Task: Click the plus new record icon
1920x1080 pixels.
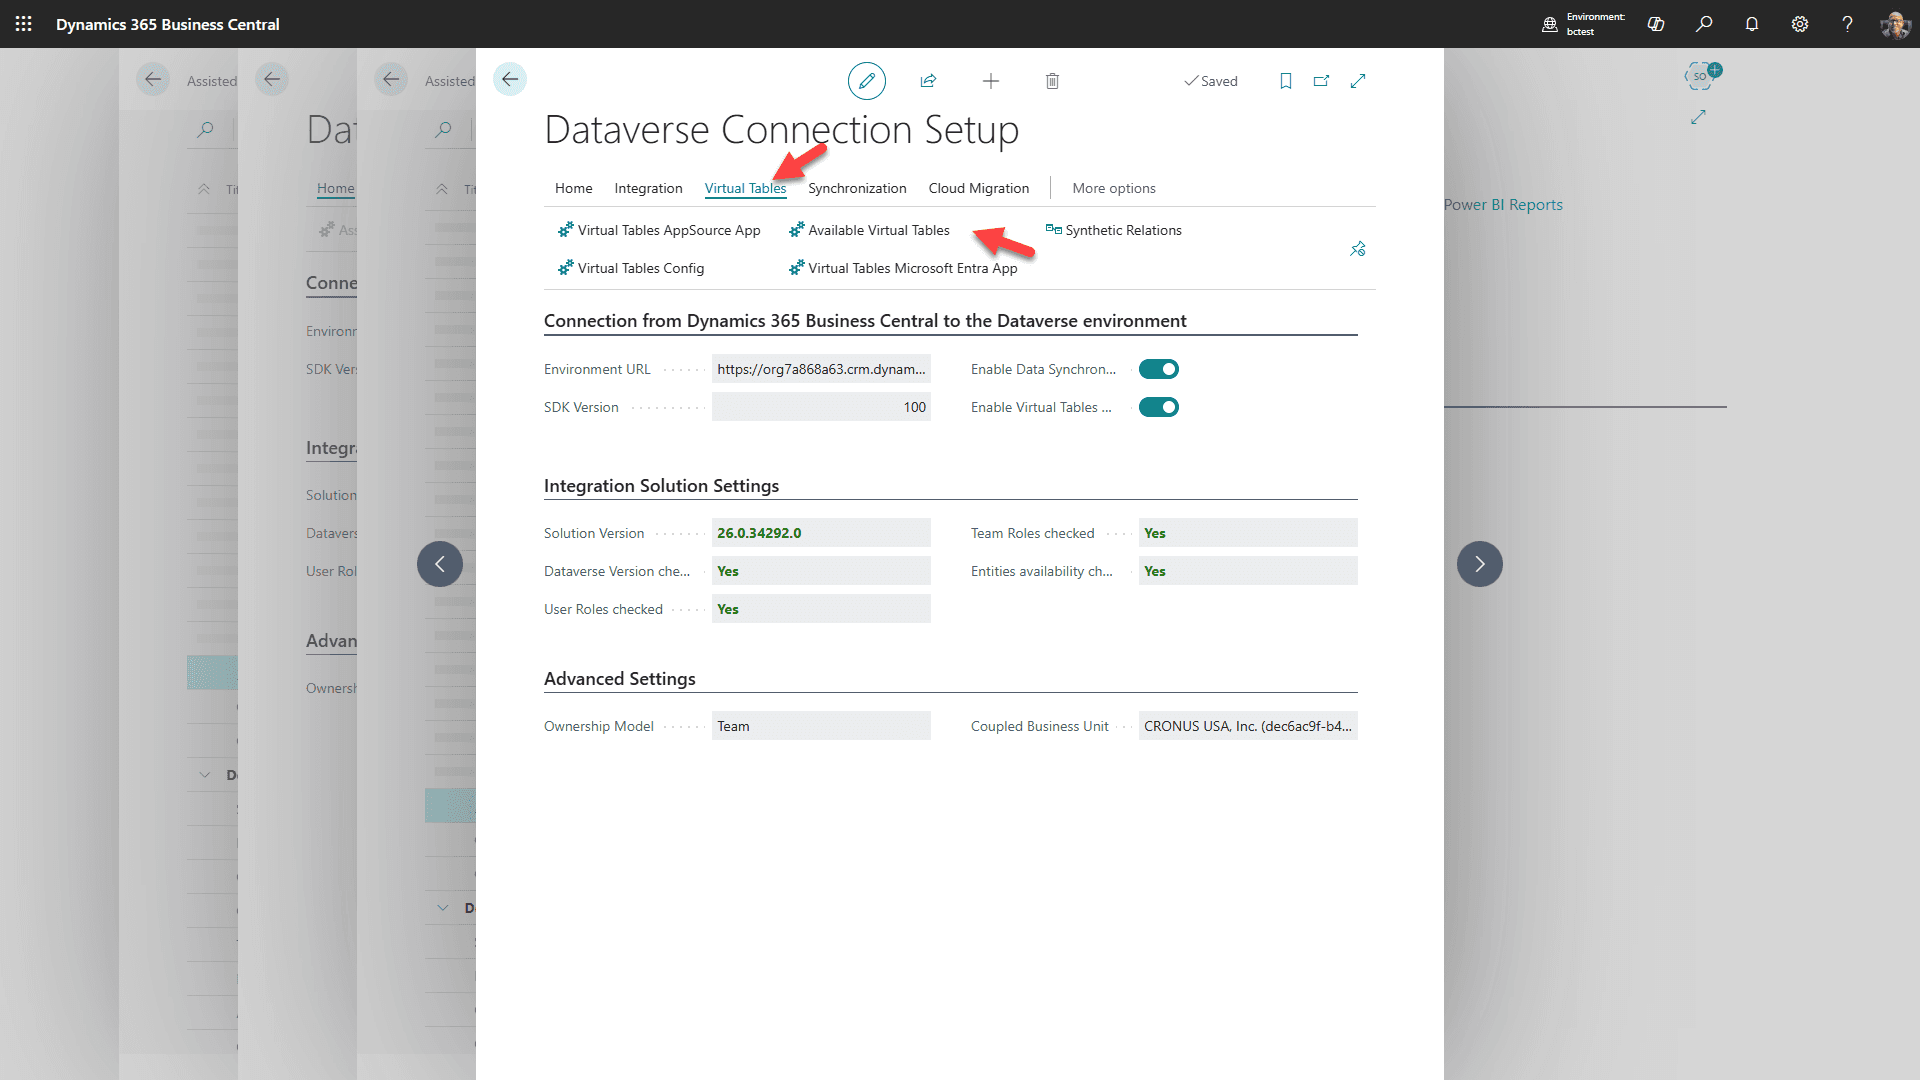Action: (990, 81)
